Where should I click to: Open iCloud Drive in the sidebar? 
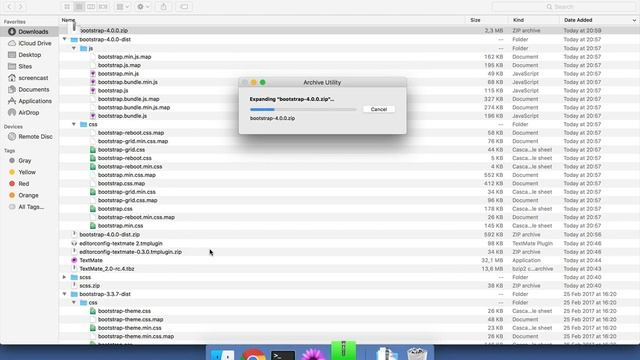pos(30,43)
